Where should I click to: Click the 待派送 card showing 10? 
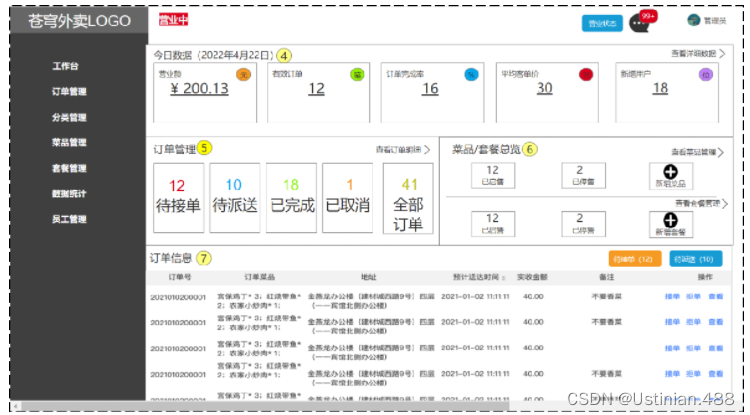(x=235, y=198)
